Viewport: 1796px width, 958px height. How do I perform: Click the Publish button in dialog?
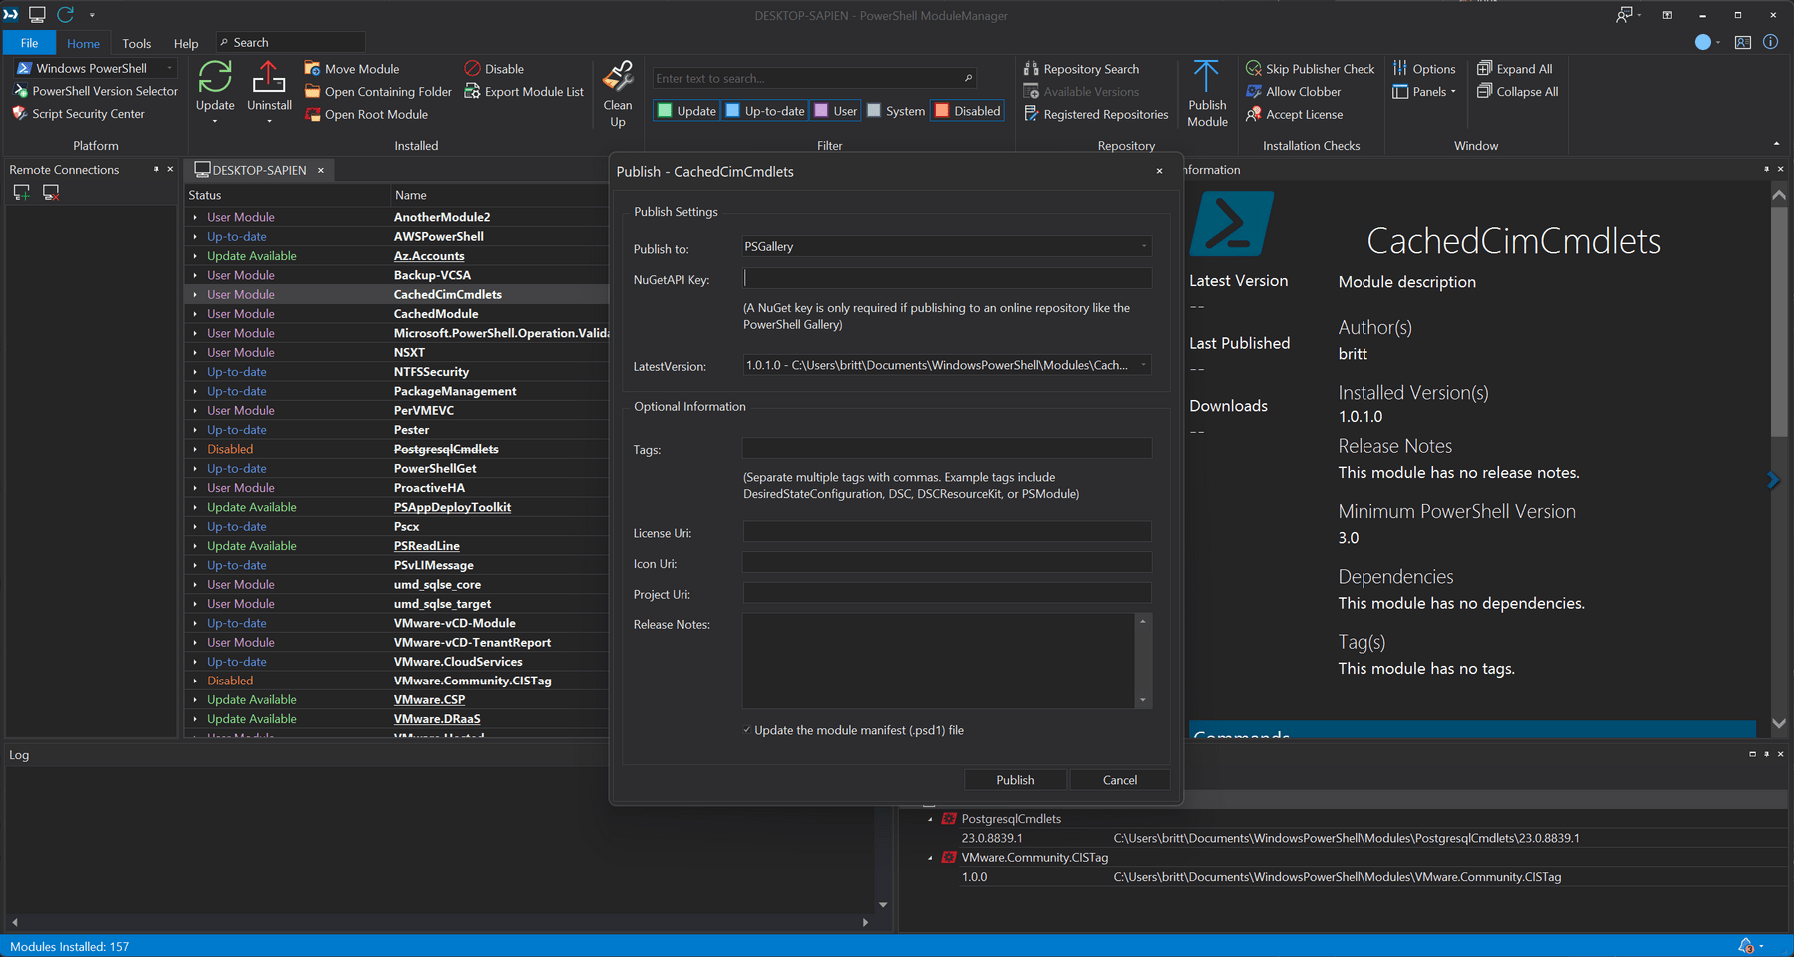click(x=1015, y=780)
